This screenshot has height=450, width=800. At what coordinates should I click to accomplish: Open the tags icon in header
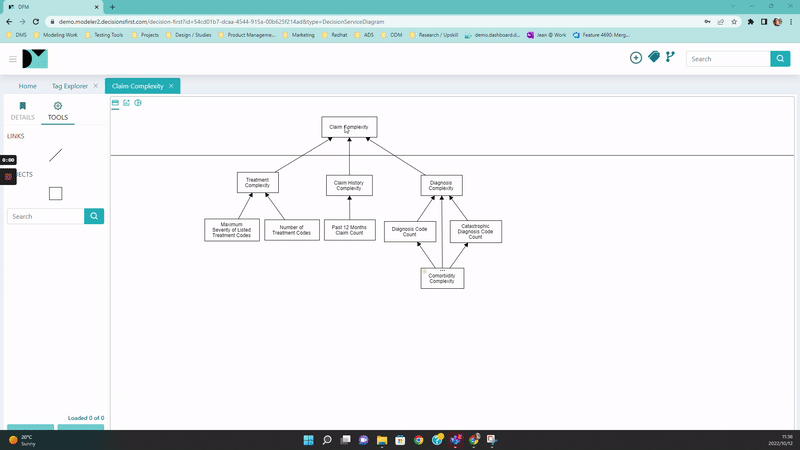pos(654,58)
